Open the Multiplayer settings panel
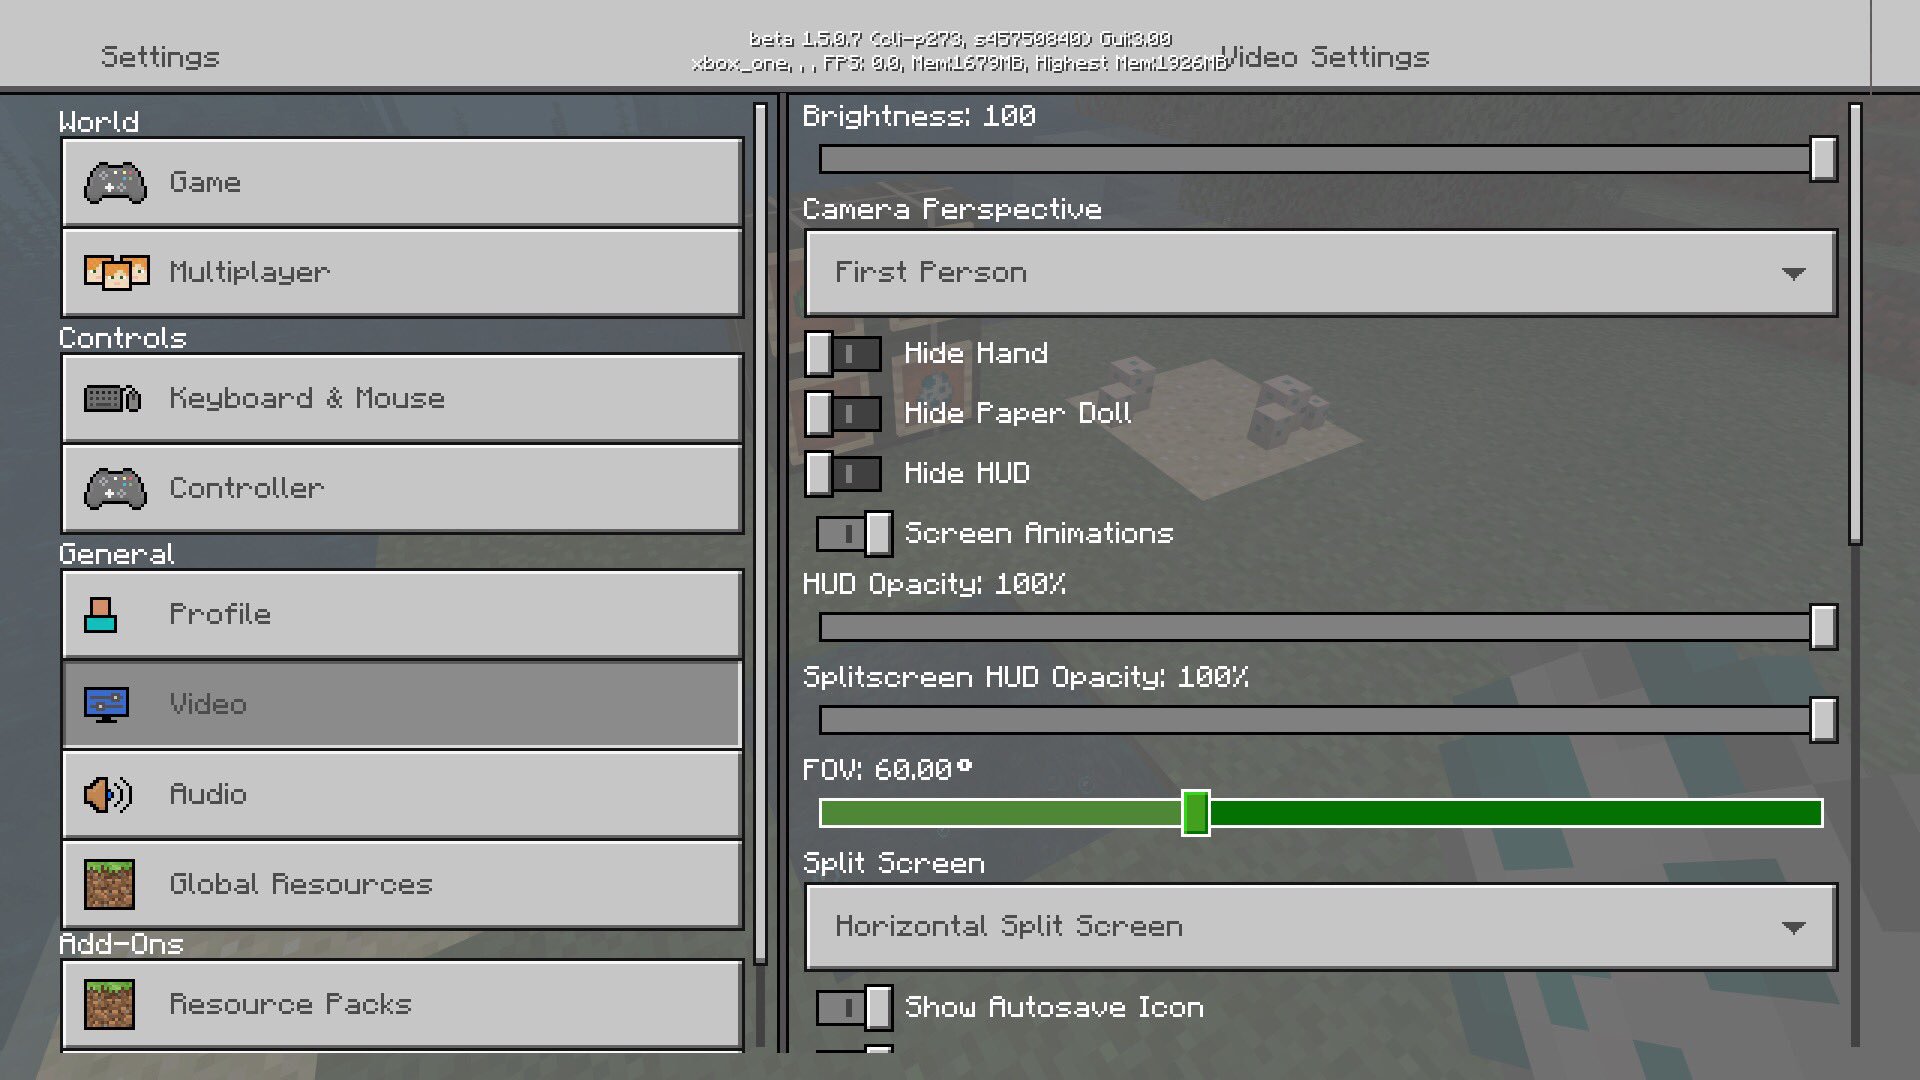Viewport: 1920px width, 1080px height. [x=402, y=272]
